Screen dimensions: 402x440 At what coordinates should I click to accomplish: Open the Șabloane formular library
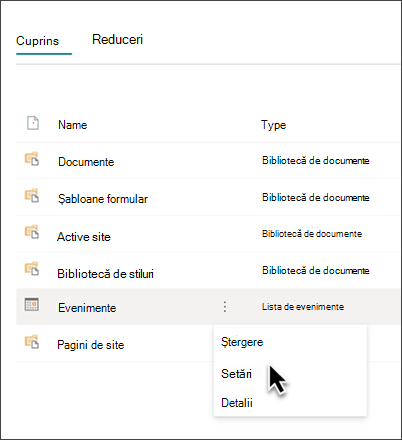[103, 199]
